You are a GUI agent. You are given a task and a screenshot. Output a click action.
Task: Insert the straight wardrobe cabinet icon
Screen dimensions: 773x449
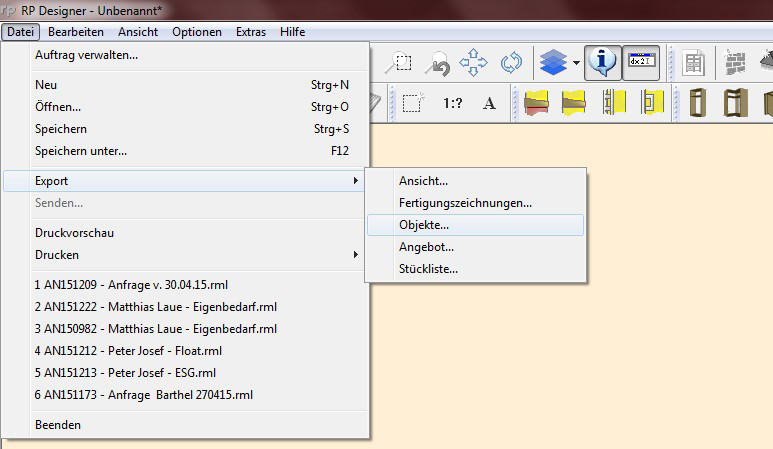point(698,103)
